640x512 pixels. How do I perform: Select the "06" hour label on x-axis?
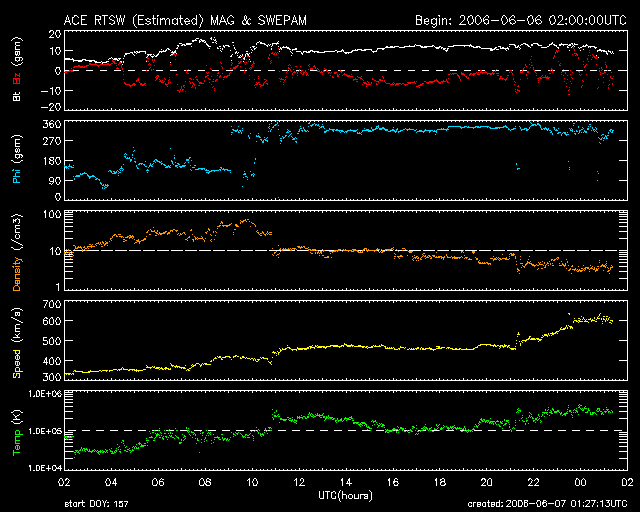(x=158, y=482)
